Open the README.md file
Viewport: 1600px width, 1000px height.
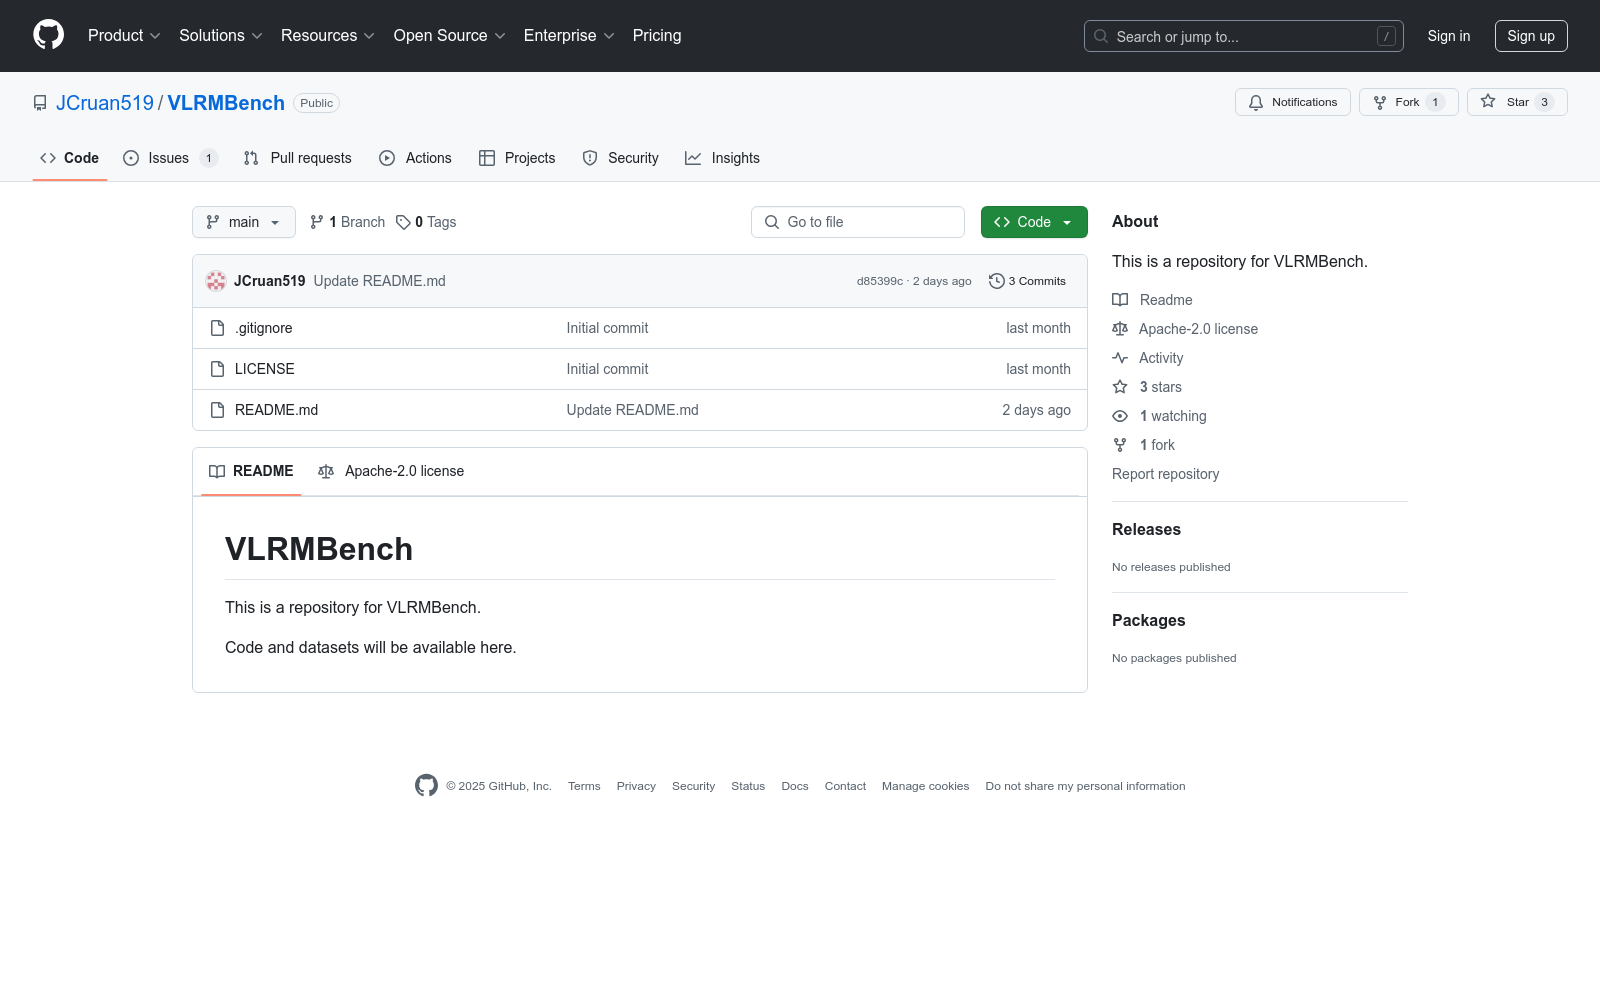click(x=276, y=410)
